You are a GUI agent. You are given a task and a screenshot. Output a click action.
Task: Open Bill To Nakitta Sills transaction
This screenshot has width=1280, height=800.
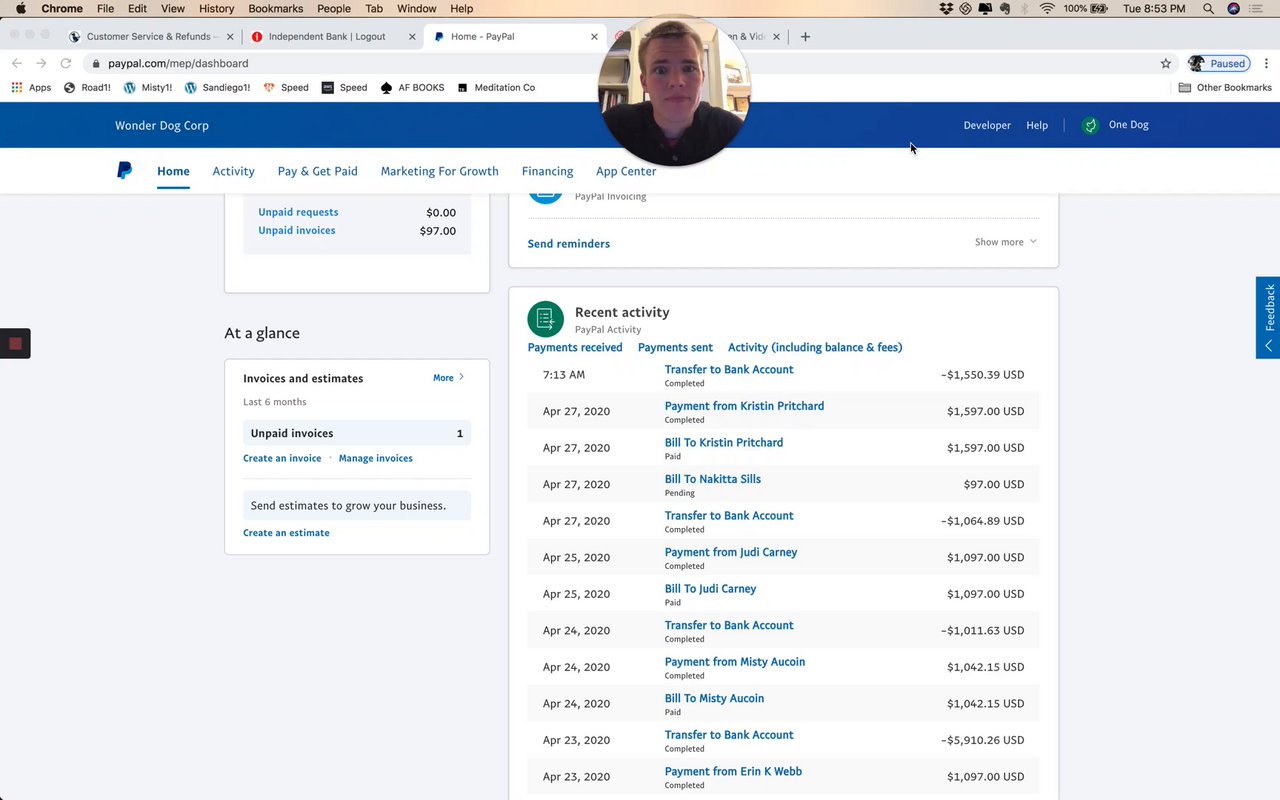click(x=713, y=479)
